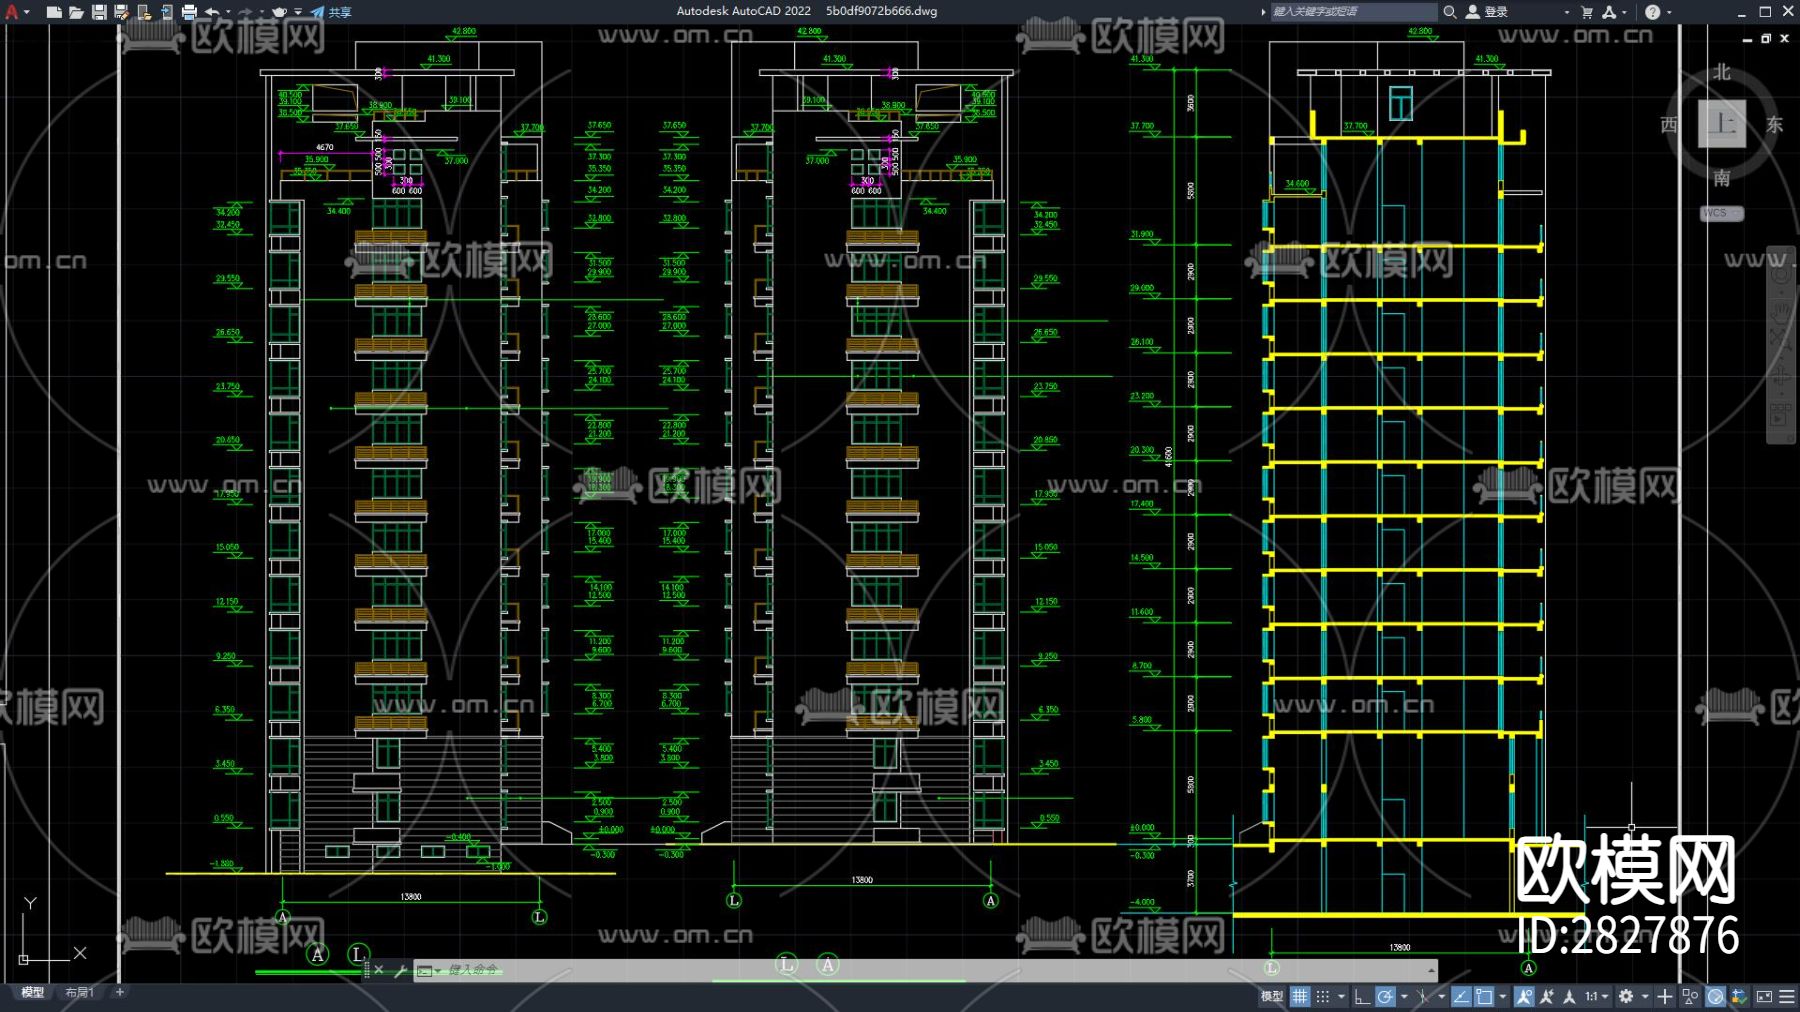Toggle the grid display in status bar
The height and width of the screenshot is (1012, 1800).
pyautogui.click(x=1300, y=996)
